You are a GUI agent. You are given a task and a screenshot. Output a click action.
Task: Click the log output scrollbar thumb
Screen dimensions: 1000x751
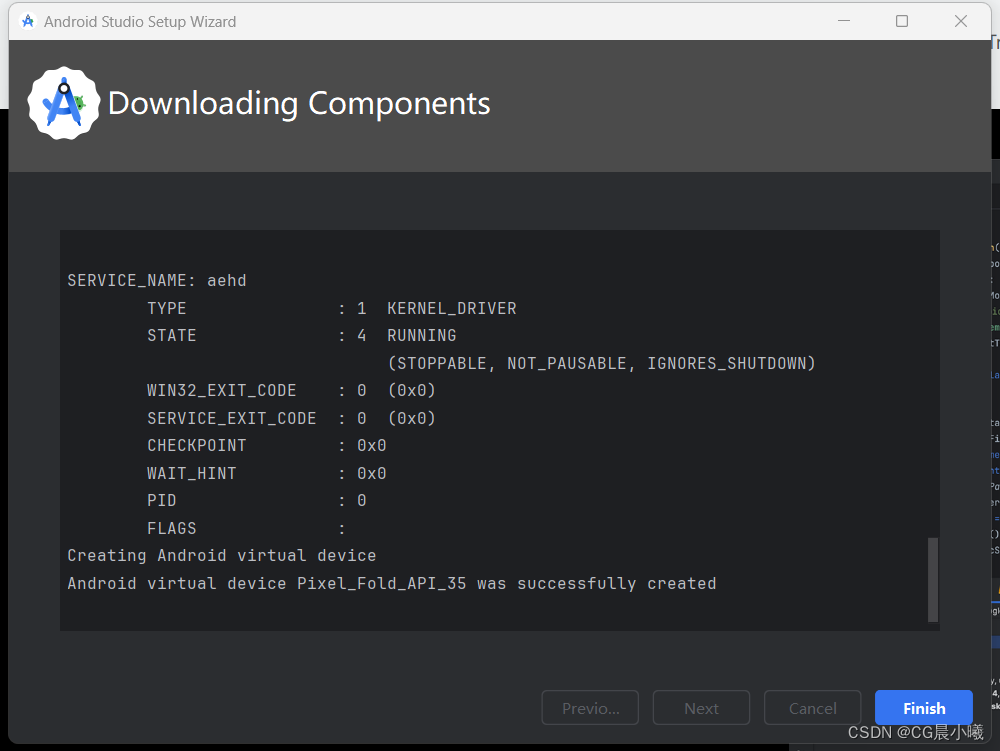pyautogui.click(x=932, y=580)
